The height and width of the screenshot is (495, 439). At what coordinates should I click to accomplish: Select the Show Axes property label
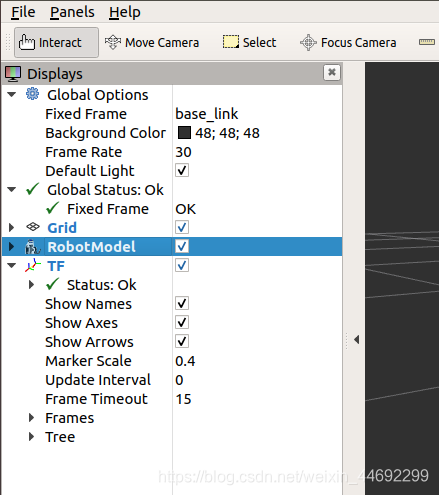click(x=81, y=323)
